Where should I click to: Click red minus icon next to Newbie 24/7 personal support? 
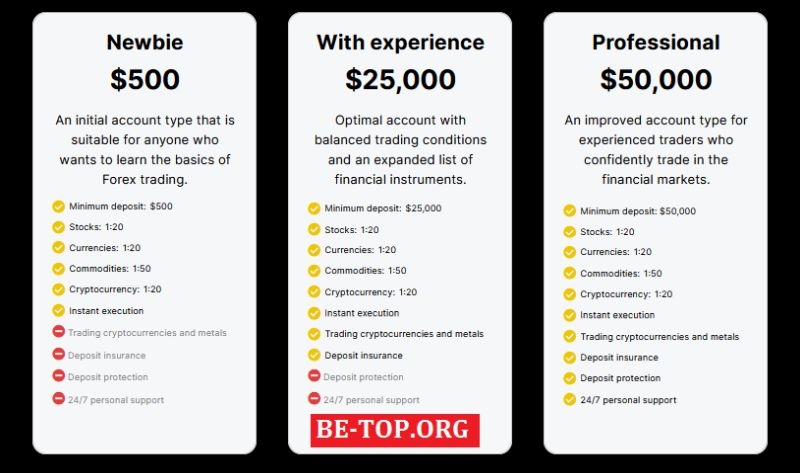[58, 399]
